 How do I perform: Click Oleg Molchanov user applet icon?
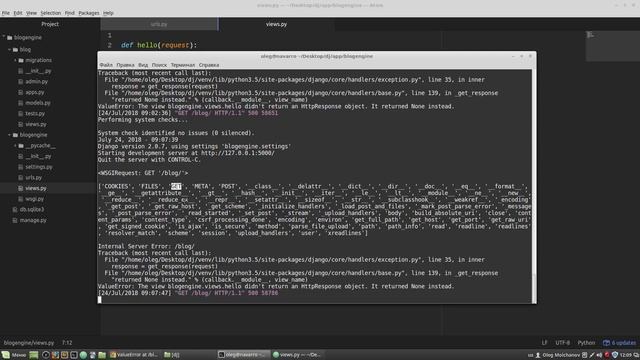pyautogui.click(x=538, y=355)
